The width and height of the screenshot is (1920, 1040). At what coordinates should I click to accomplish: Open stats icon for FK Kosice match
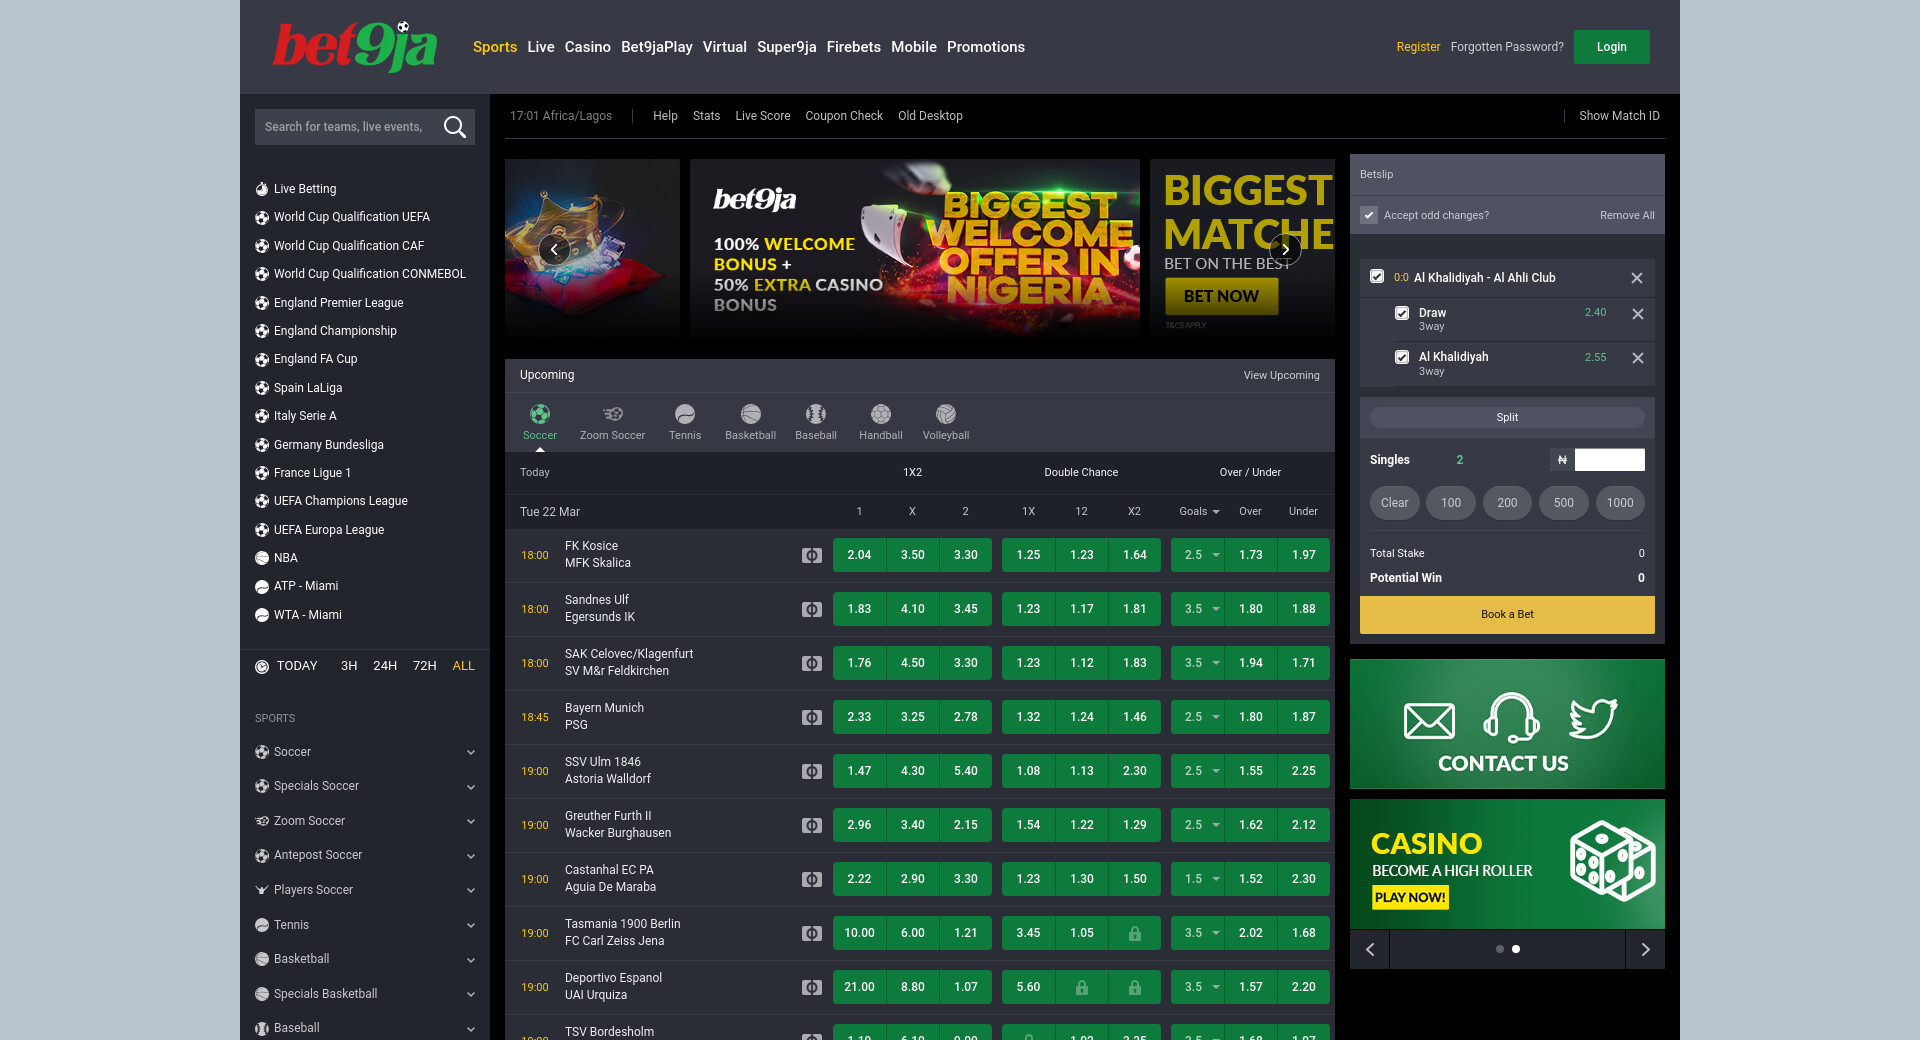(812, 555)
